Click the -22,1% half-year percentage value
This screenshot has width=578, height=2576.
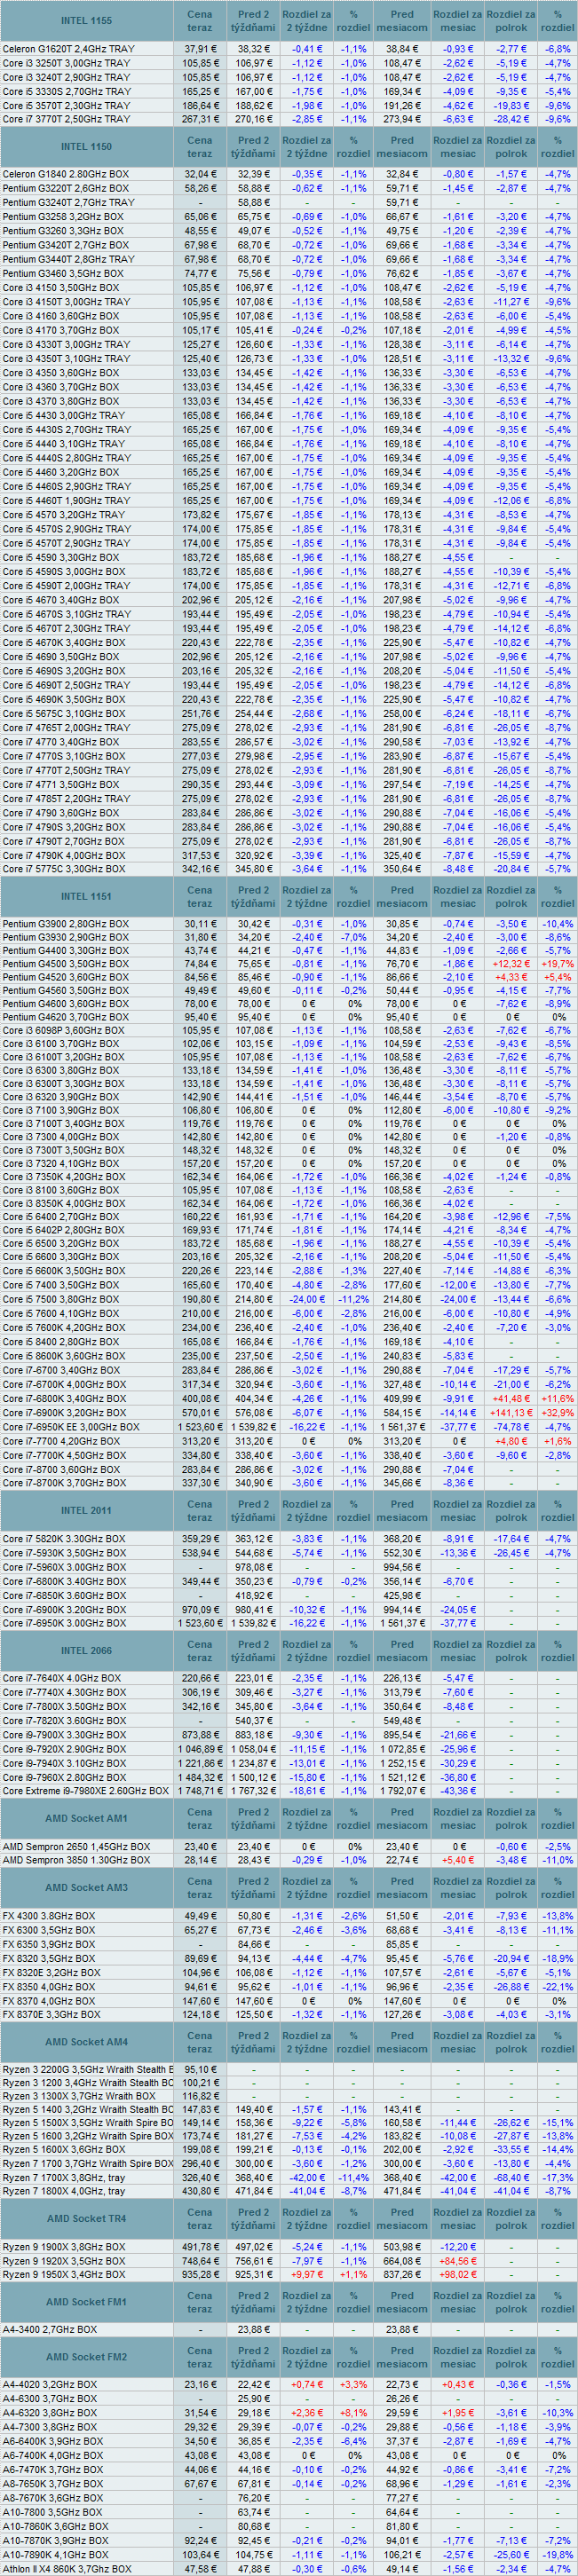pyautogui.click(x=557, y=1986)
